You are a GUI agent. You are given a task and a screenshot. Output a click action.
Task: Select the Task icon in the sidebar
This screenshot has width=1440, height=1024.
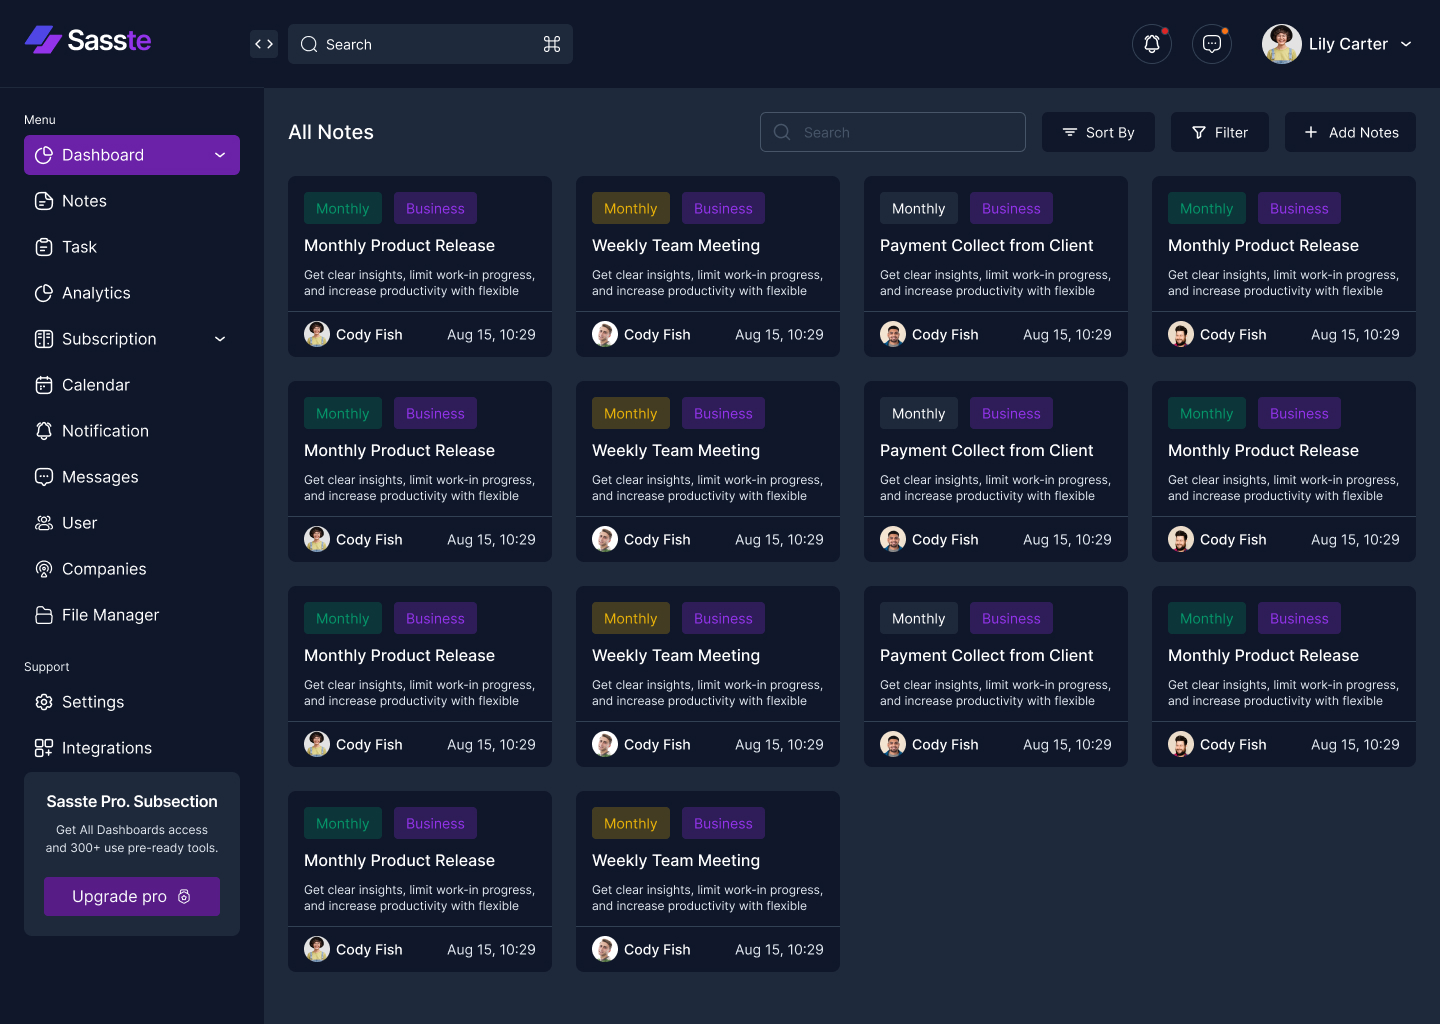pyautogui.click(x=44, y=247)
